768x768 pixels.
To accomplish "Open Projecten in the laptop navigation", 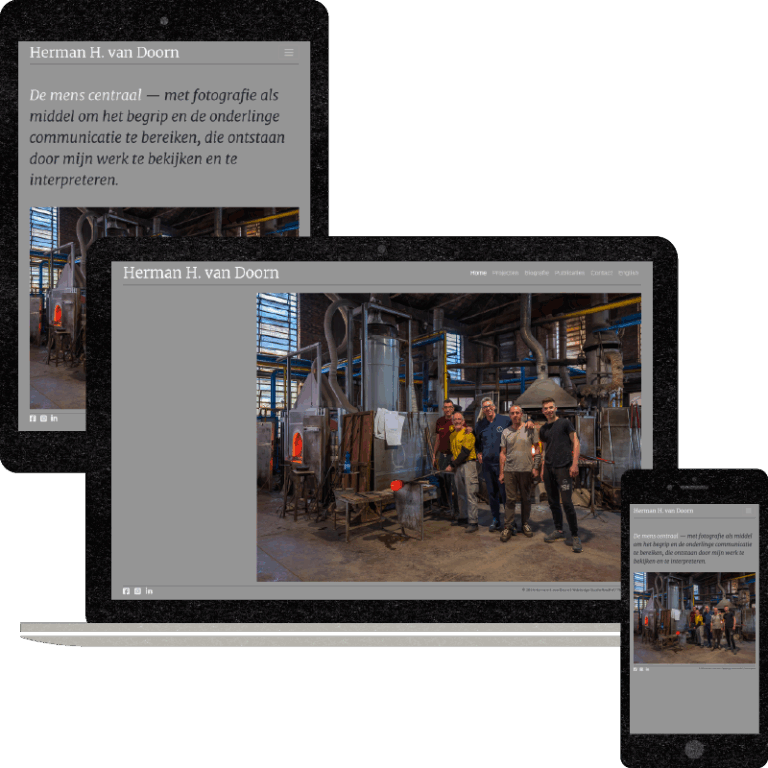I will tap(505, 273).
